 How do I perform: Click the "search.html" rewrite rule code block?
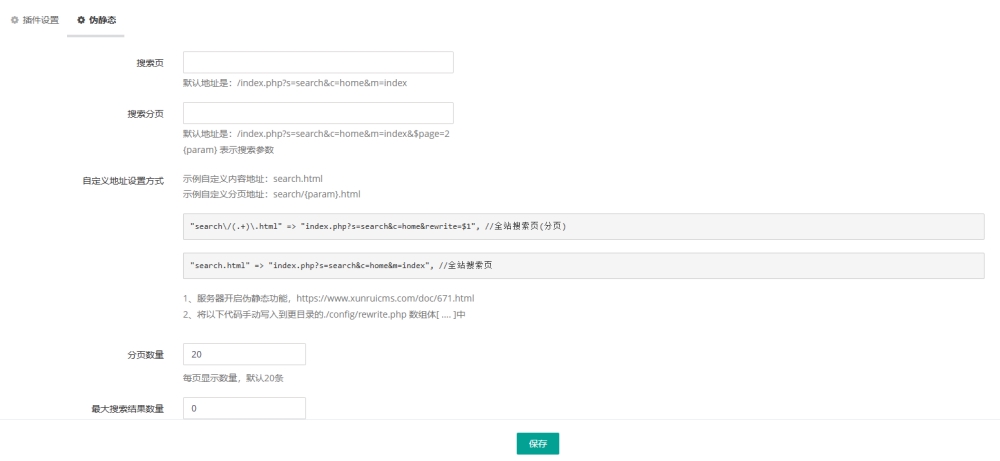584,266
